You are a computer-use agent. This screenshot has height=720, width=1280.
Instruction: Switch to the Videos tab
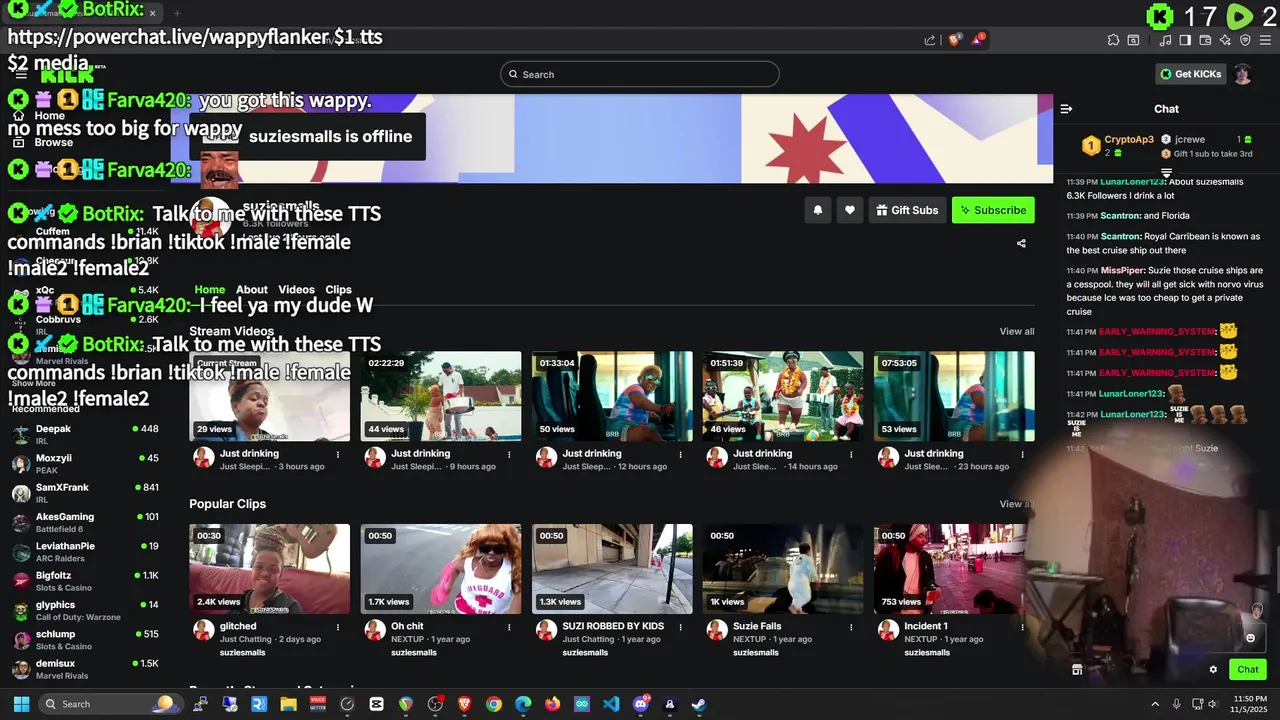(296, 290)
